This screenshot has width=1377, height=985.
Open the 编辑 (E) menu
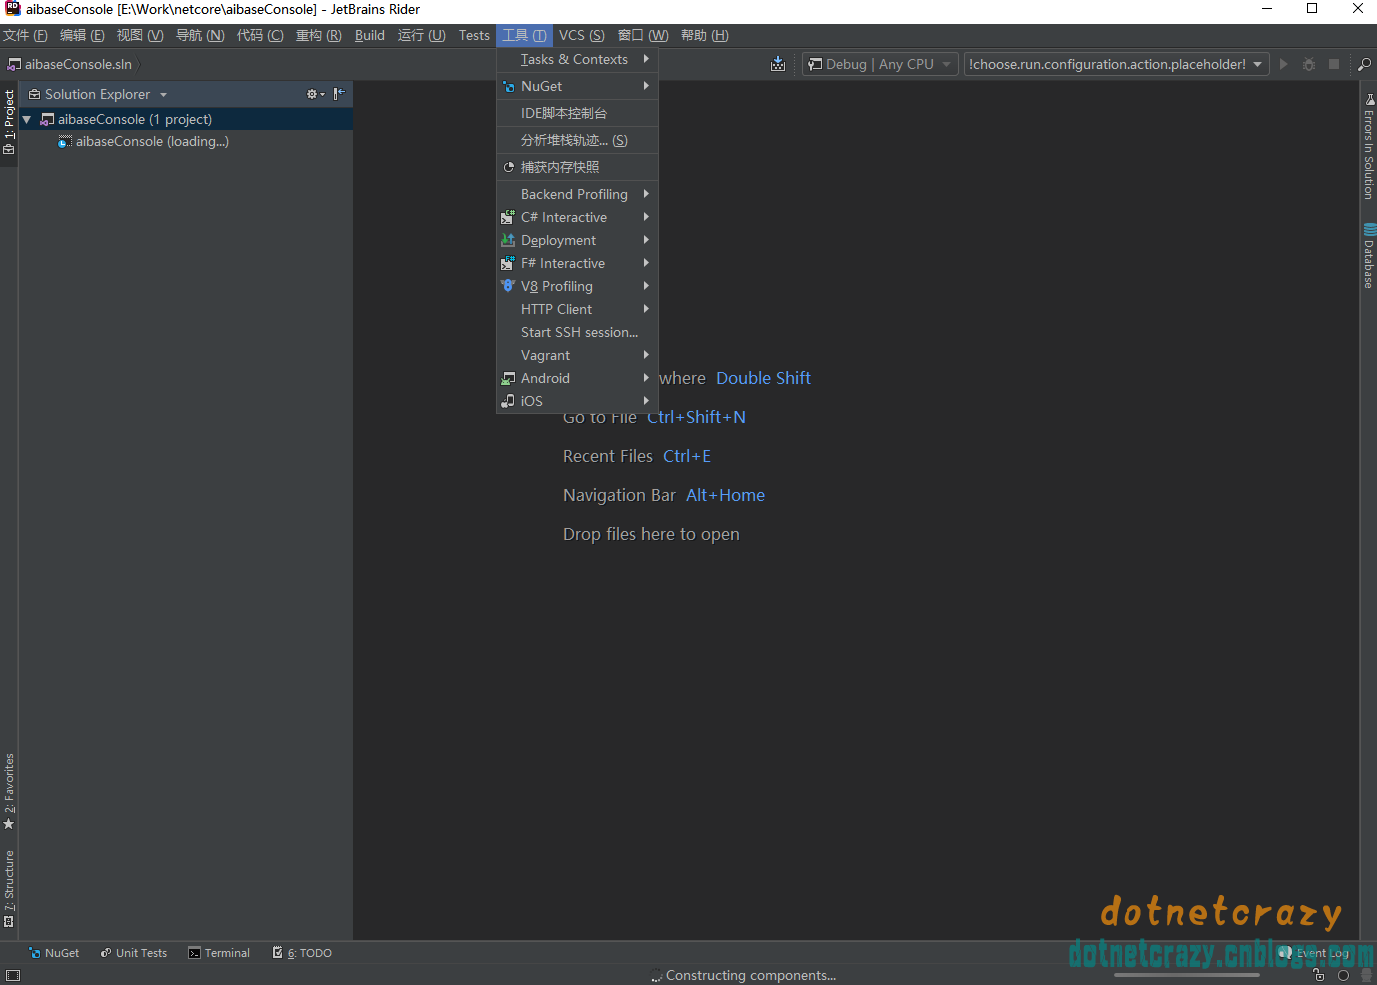point(82,35)
